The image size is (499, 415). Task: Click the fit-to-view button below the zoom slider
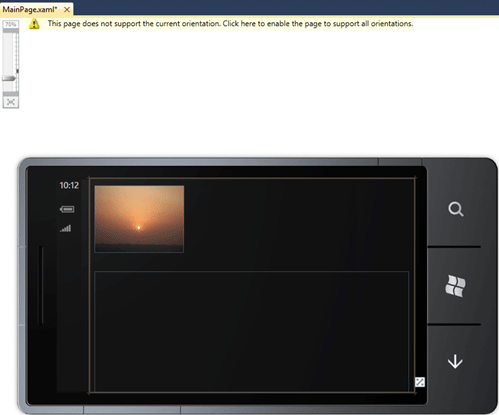pyautogui.click(x=11, y=102)
